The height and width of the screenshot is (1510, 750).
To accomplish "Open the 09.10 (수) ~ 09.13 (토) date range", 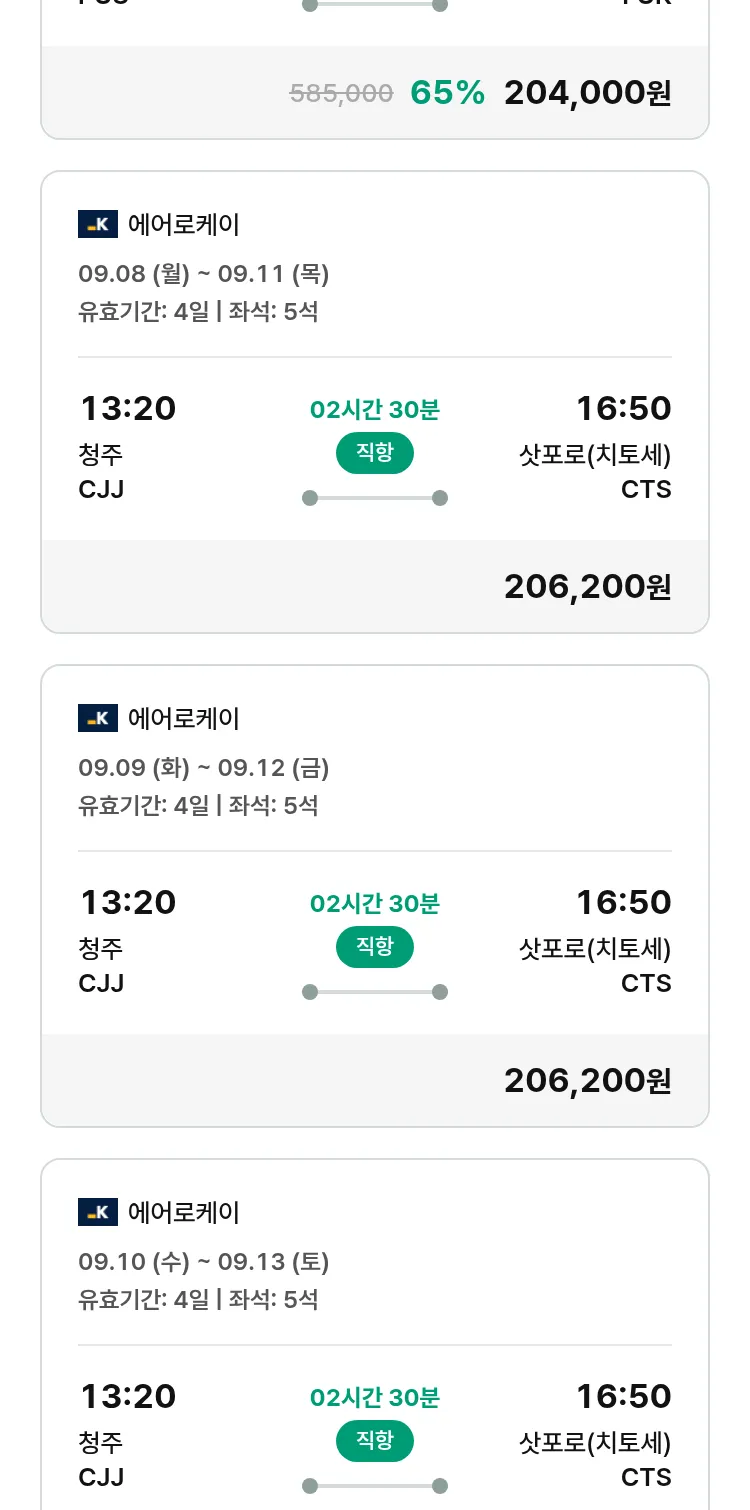I will [x=204, y=1262].
